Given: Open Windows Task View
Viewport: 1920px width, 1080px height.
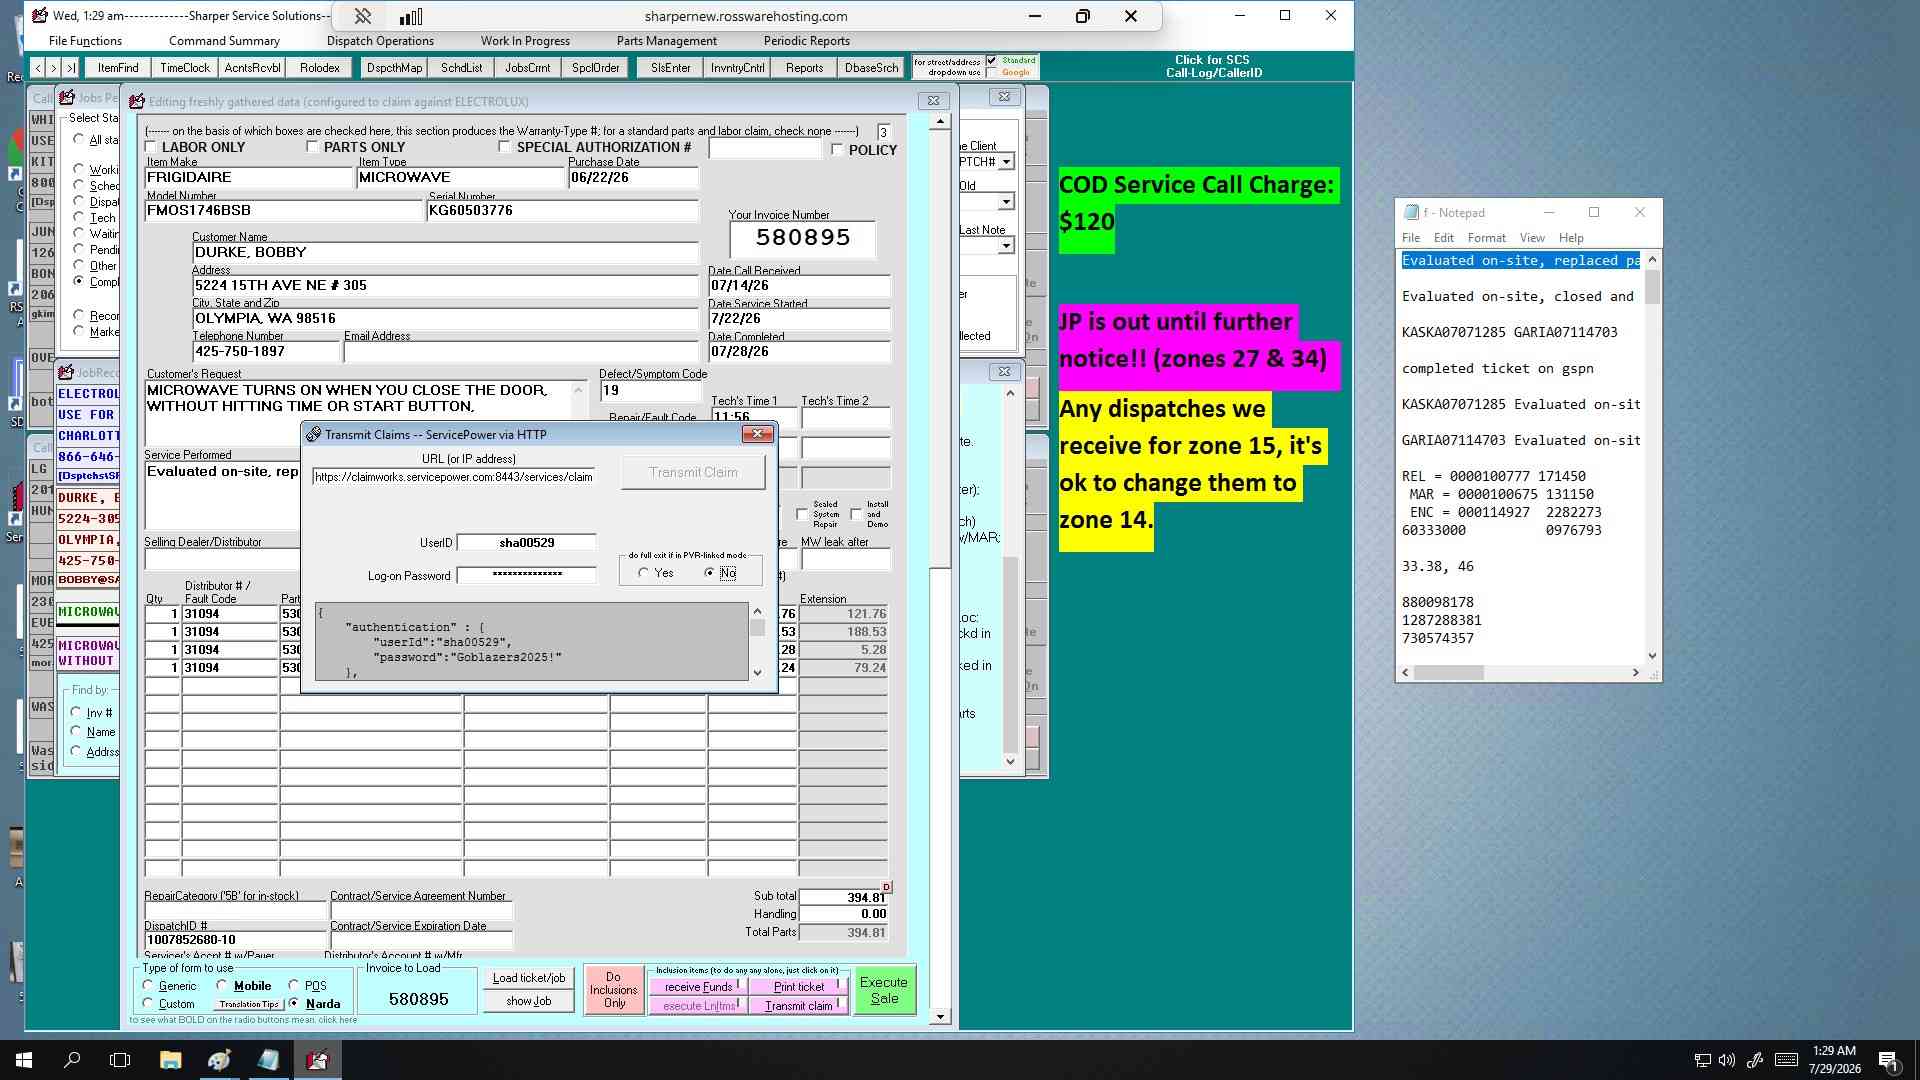Looking at the screenshot, I should pyautogui.click(x=120, y=1060).
